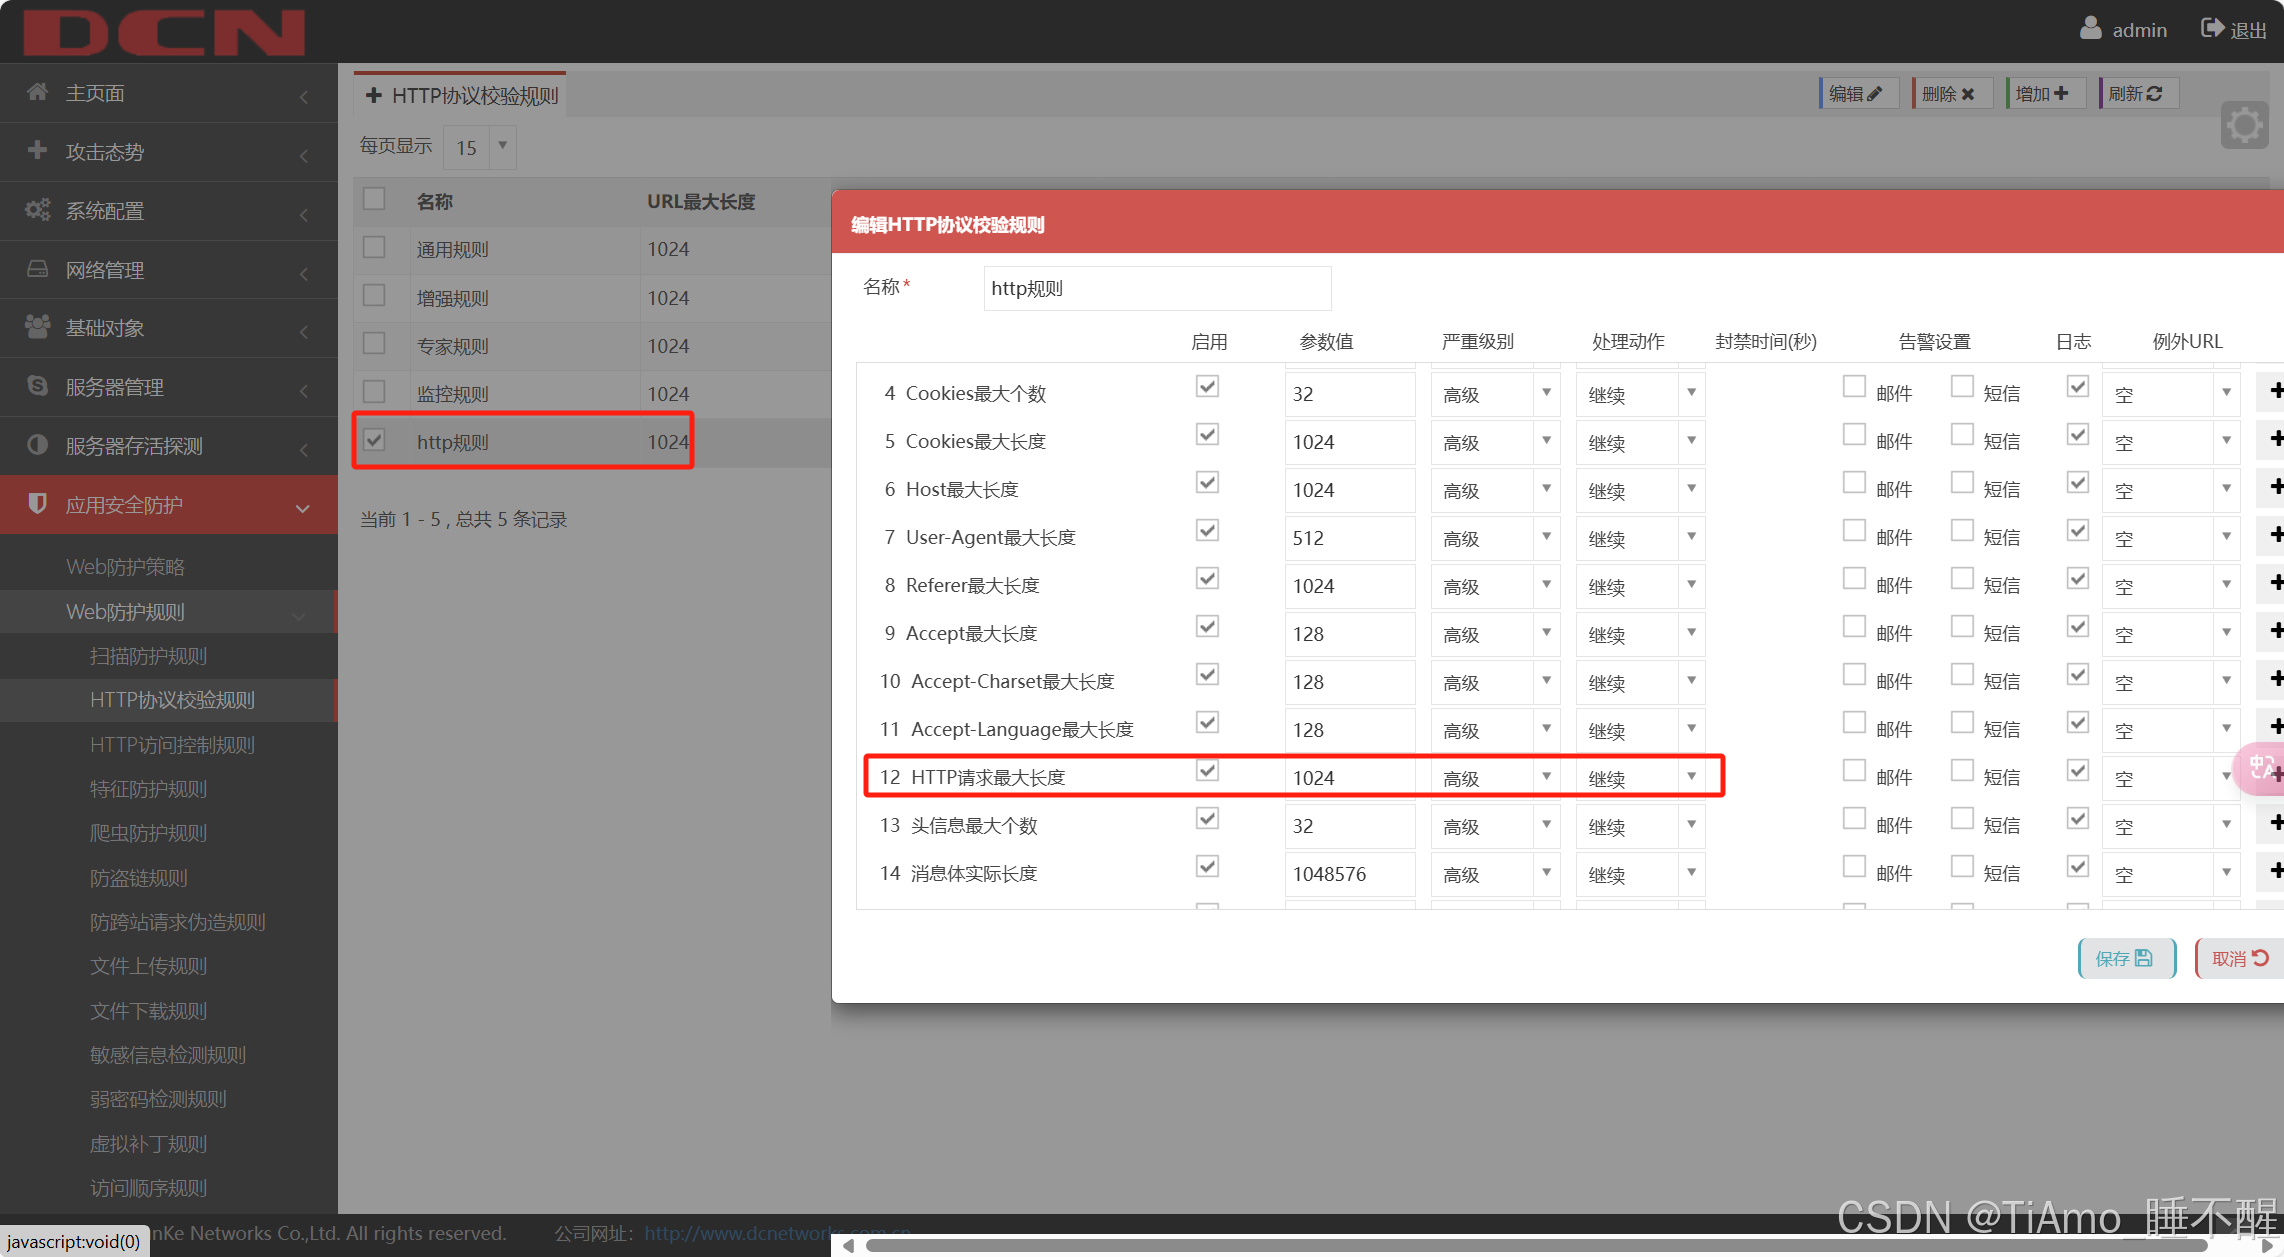Screen dimensions: 2284x1257
Task: Click the scroll-left arrow on the bottom scrollbar
Action: click(848, 1245)
